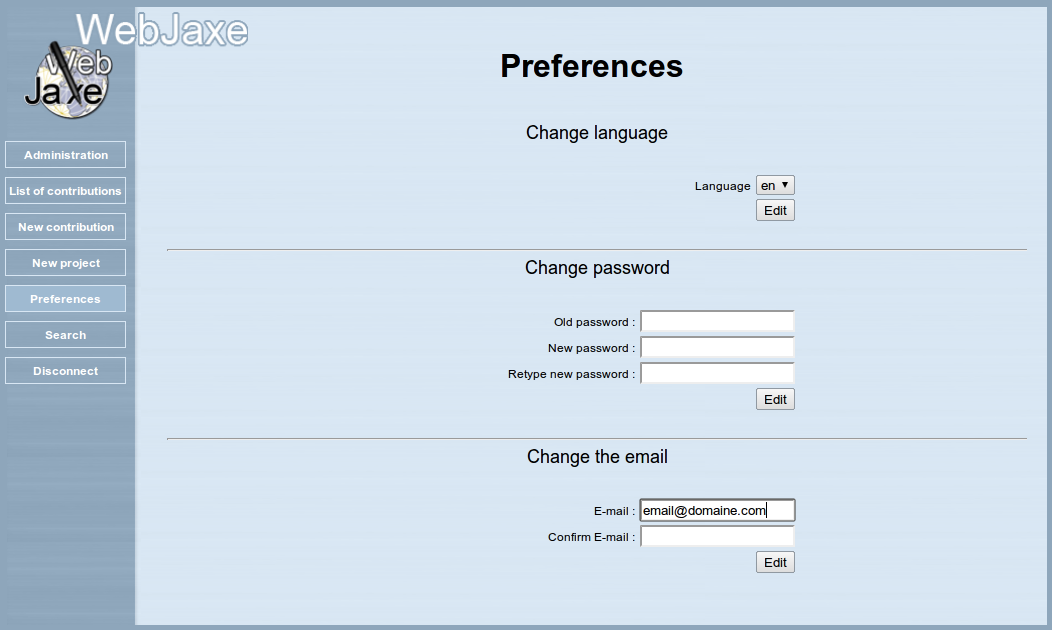Click Edit under Change password
Screen dimensions: 1052x630
pyautogui.click(x=775, y=398)
